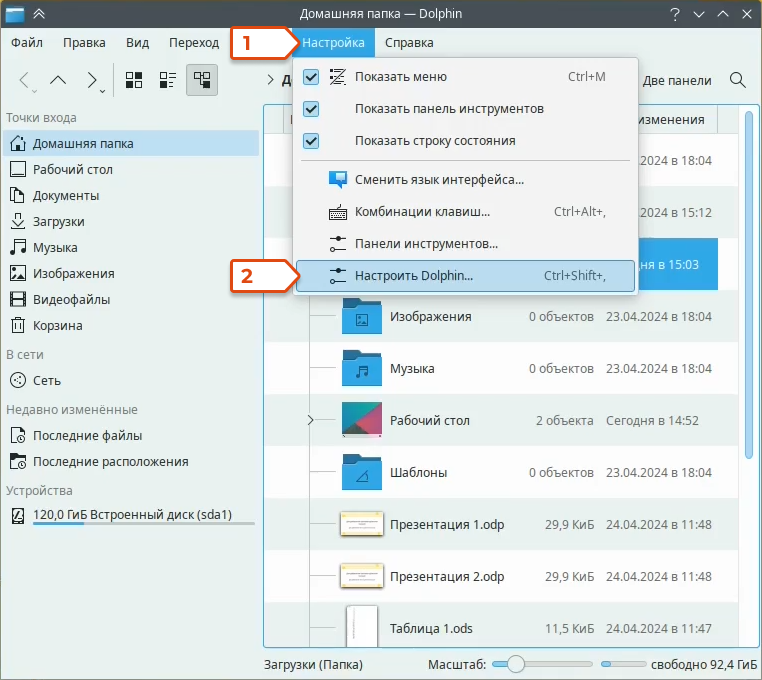762x680 pixels.
Task: Choose Комбинации клавиш menu entry
Action: tap(465, 212)
